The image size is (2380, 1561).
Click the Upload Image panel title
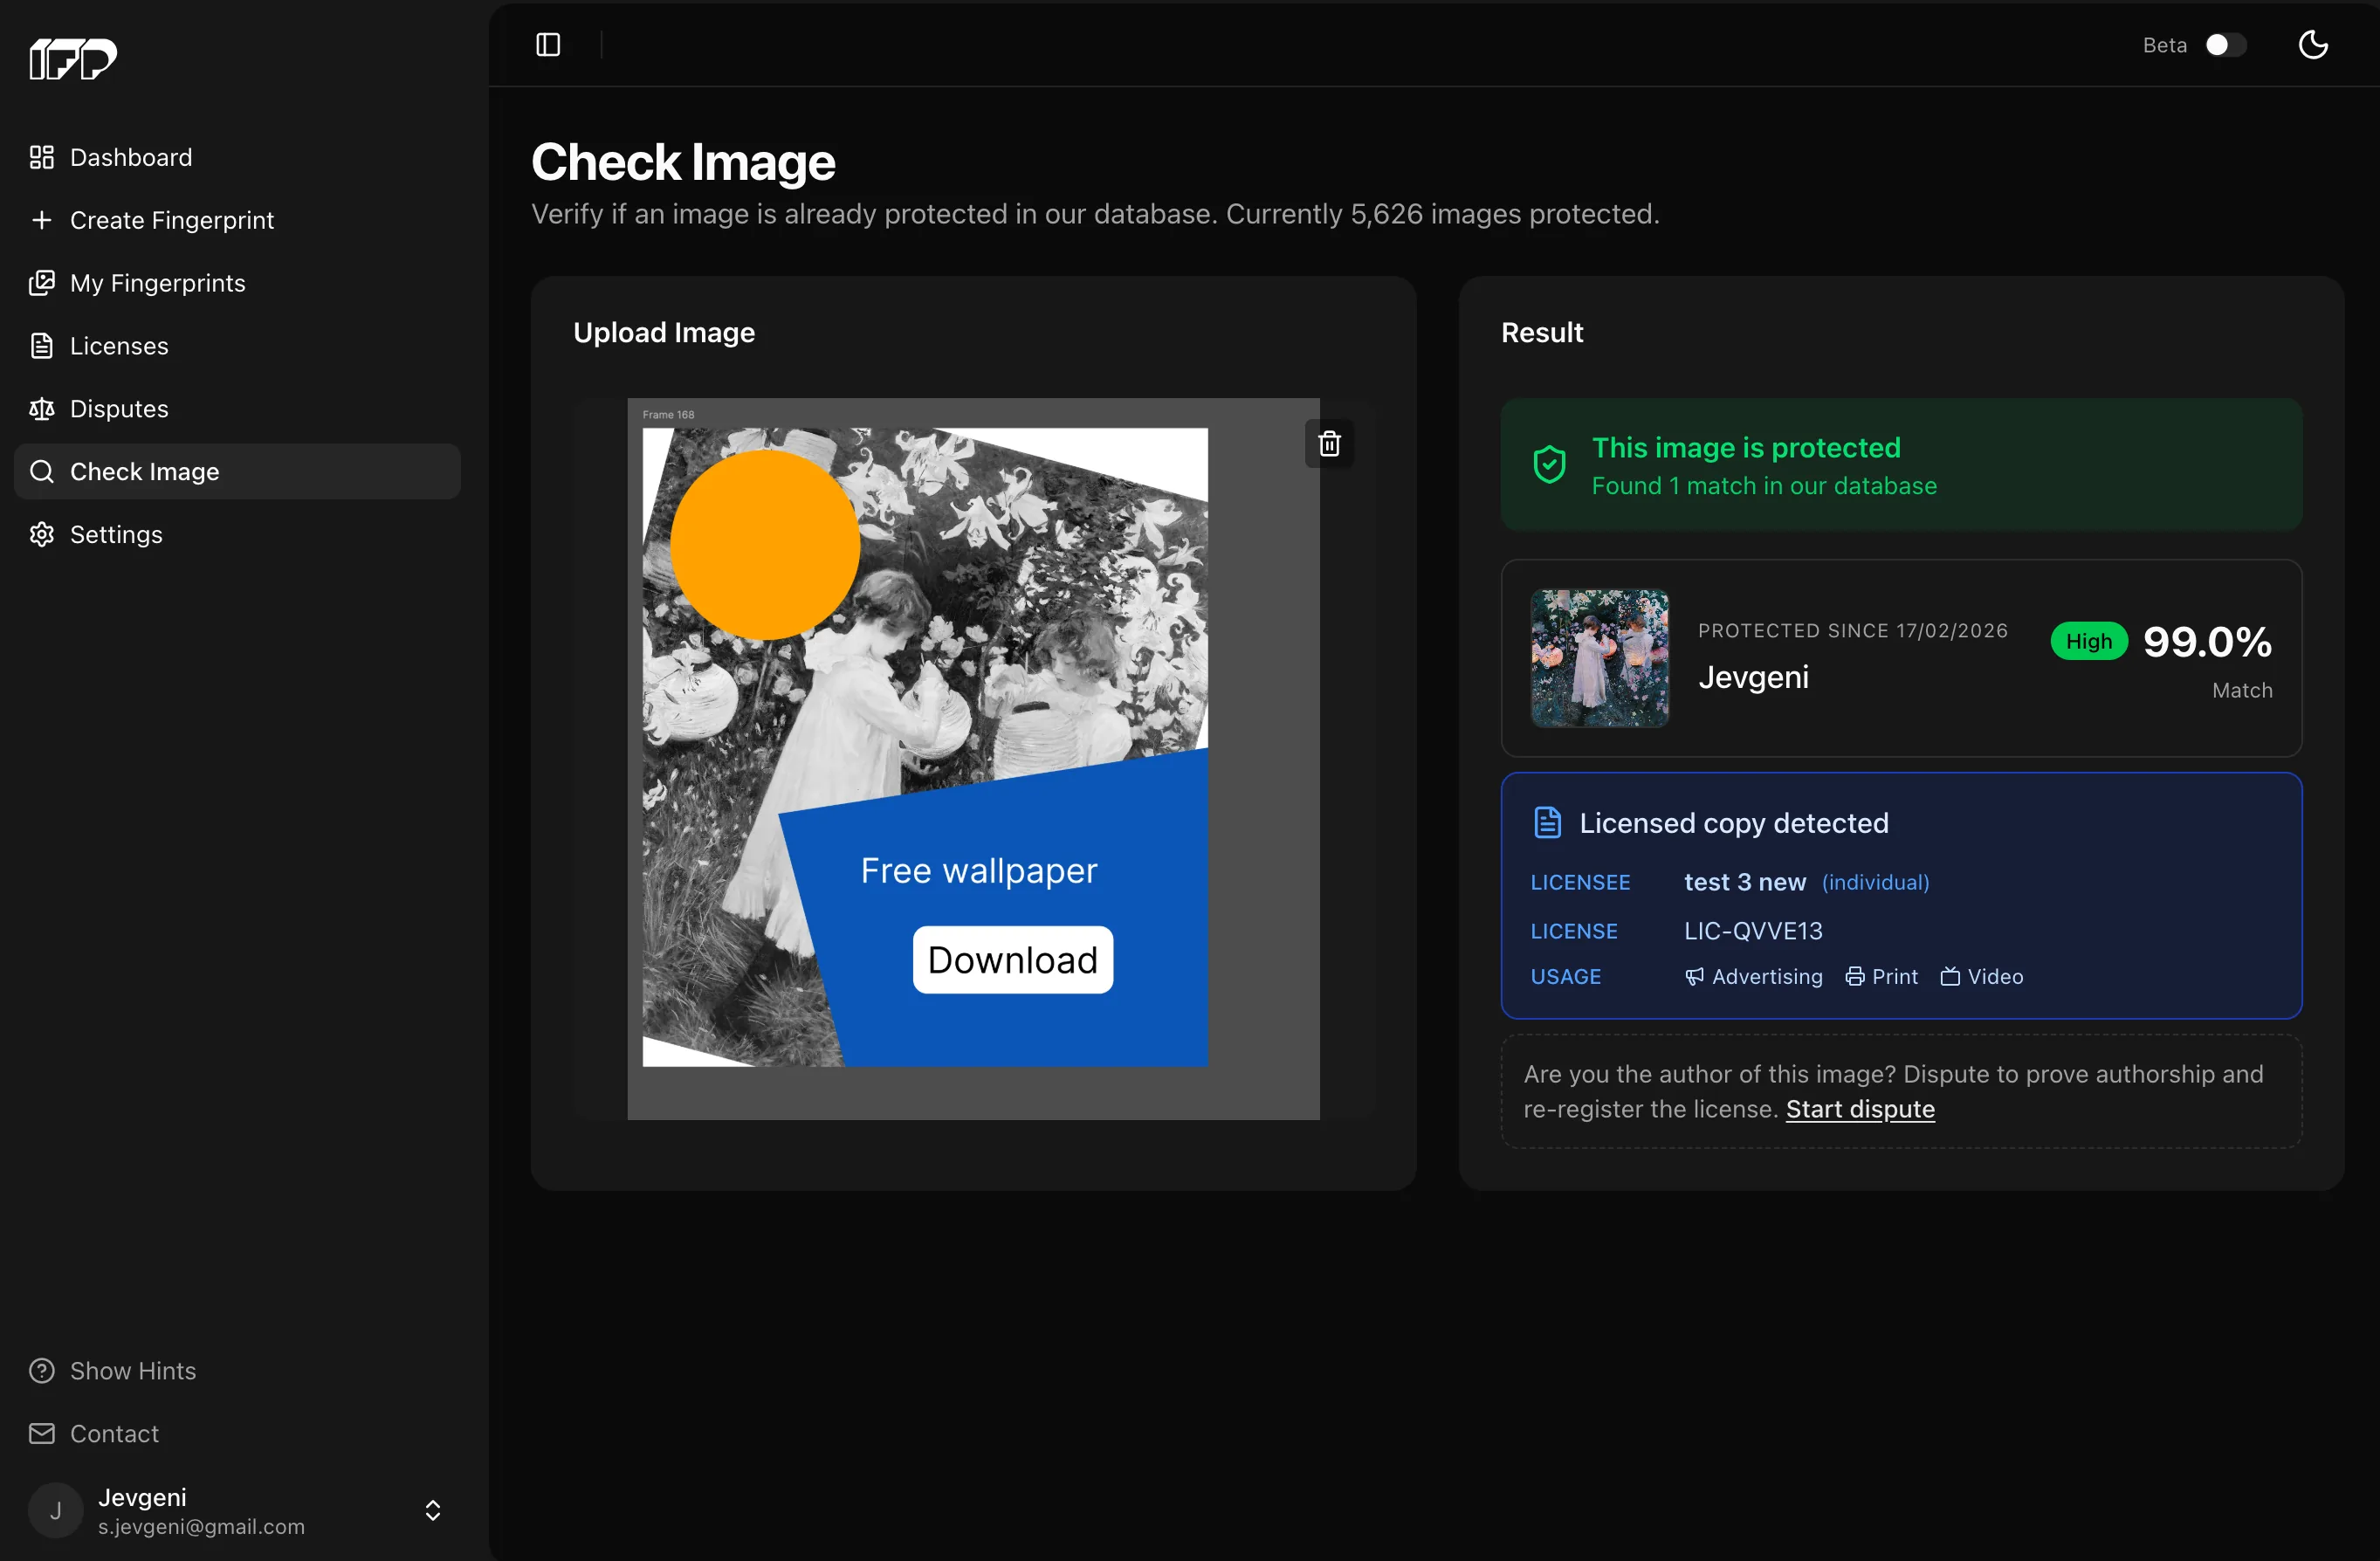point(664,333)
